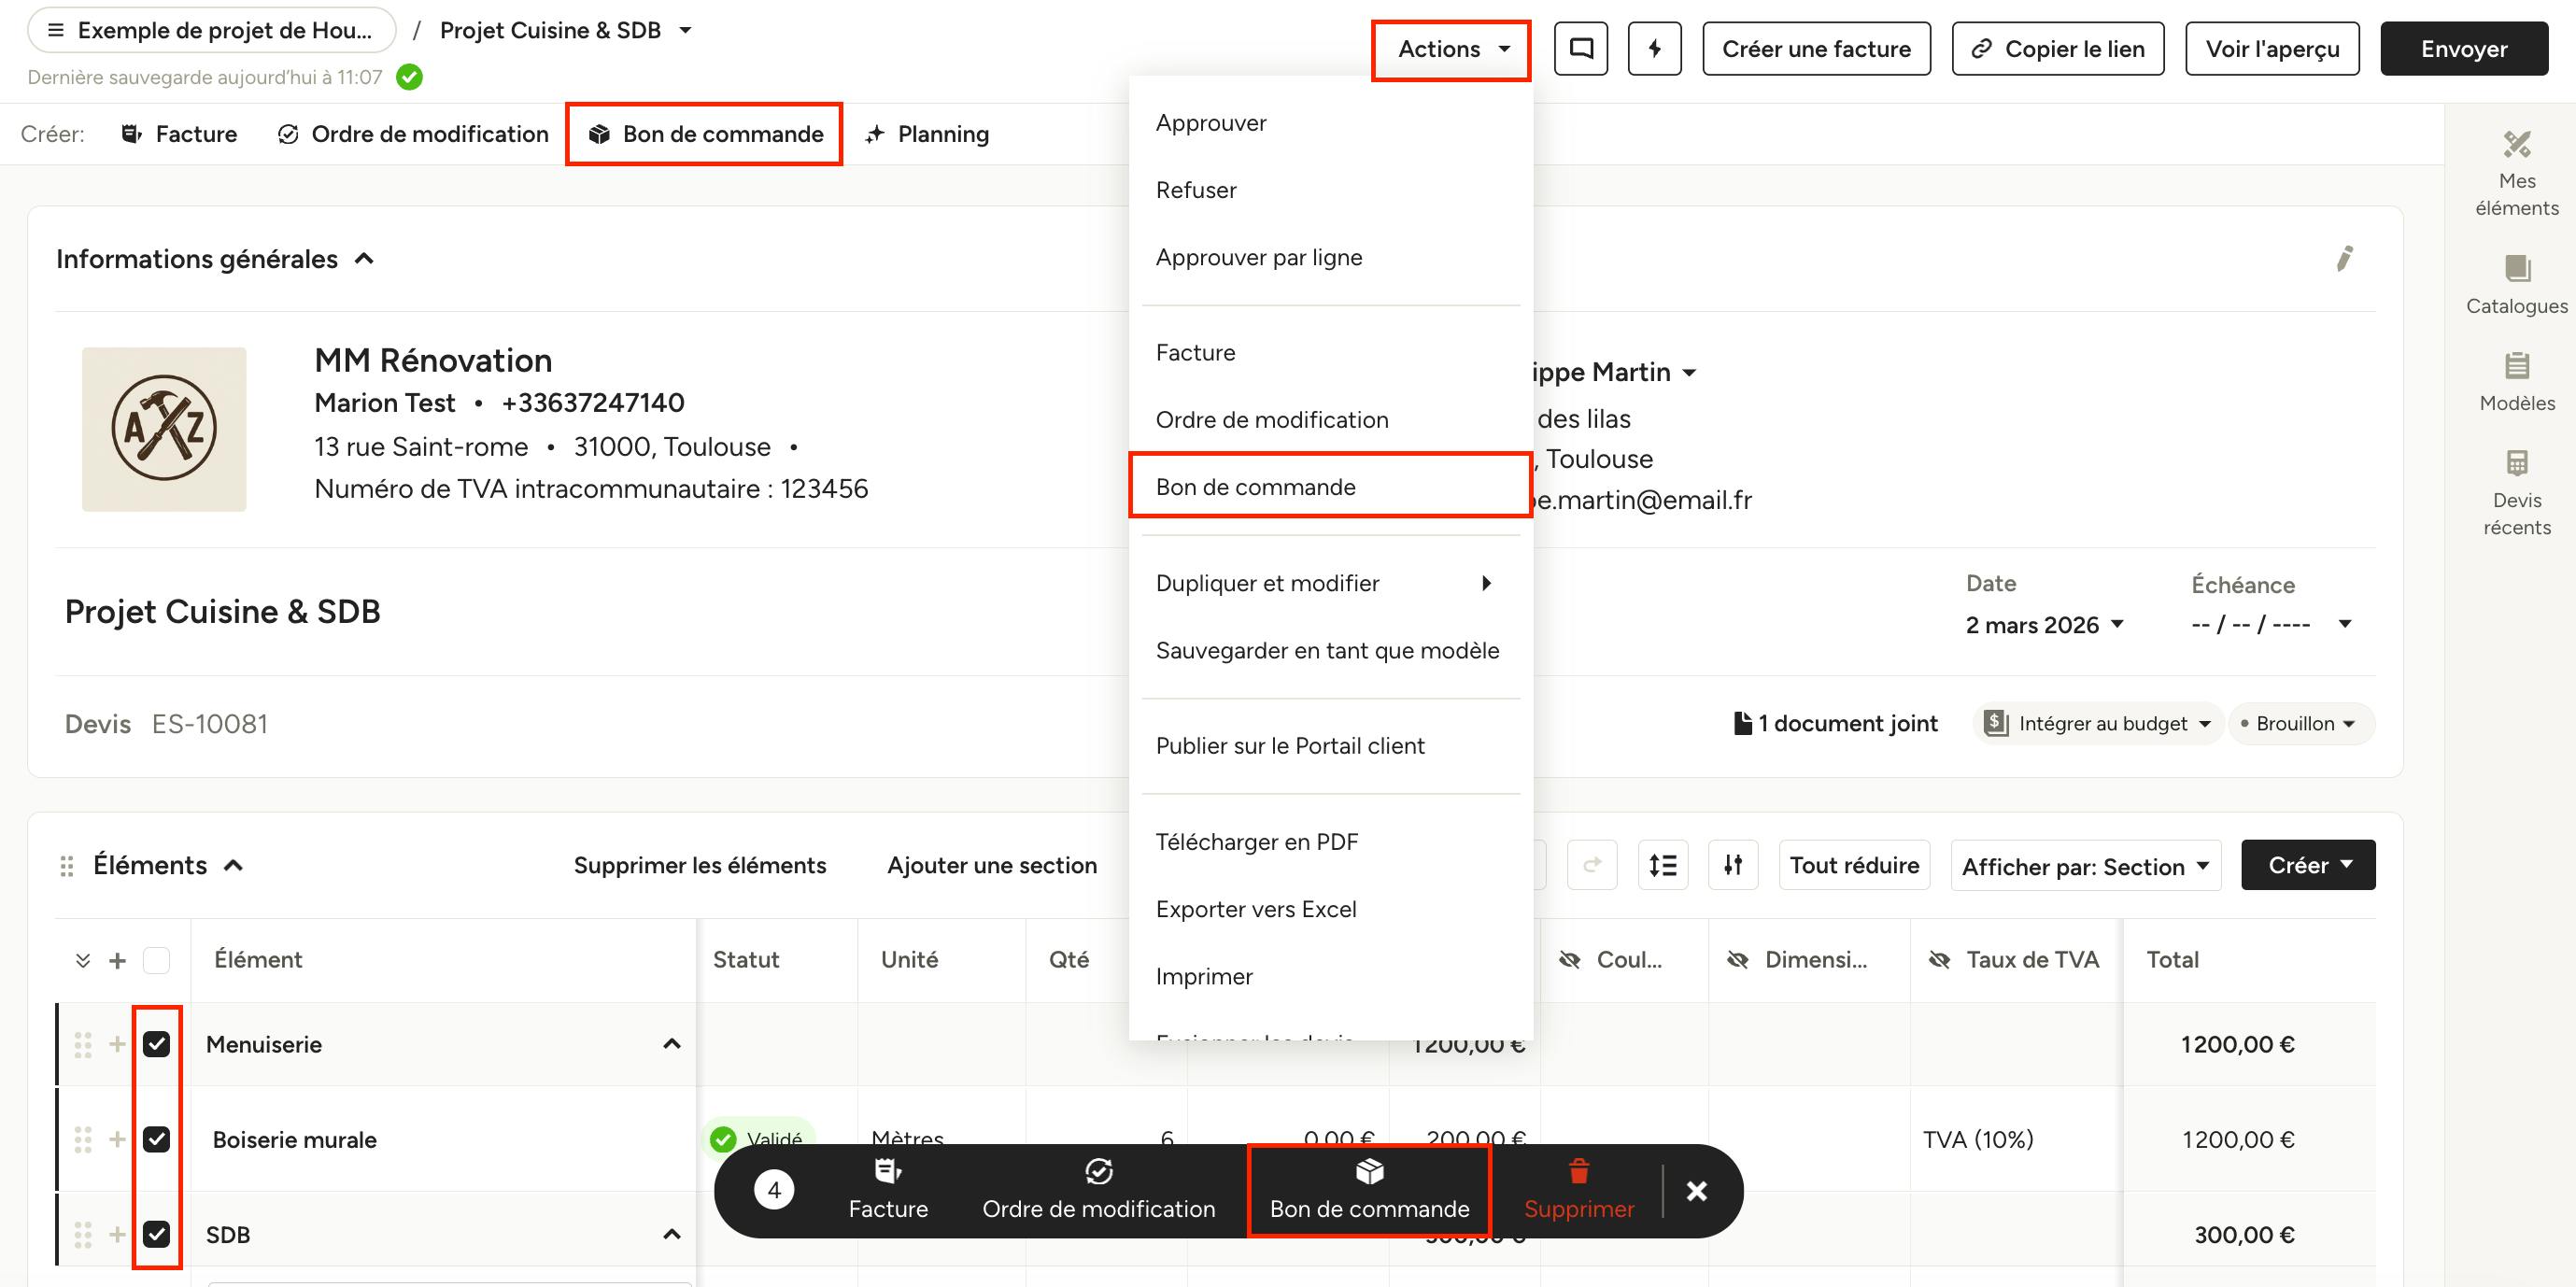Click the MM Rénovation logo thumbnail
Viewport: 2576px width, 1287px height.
click(164, 429)
